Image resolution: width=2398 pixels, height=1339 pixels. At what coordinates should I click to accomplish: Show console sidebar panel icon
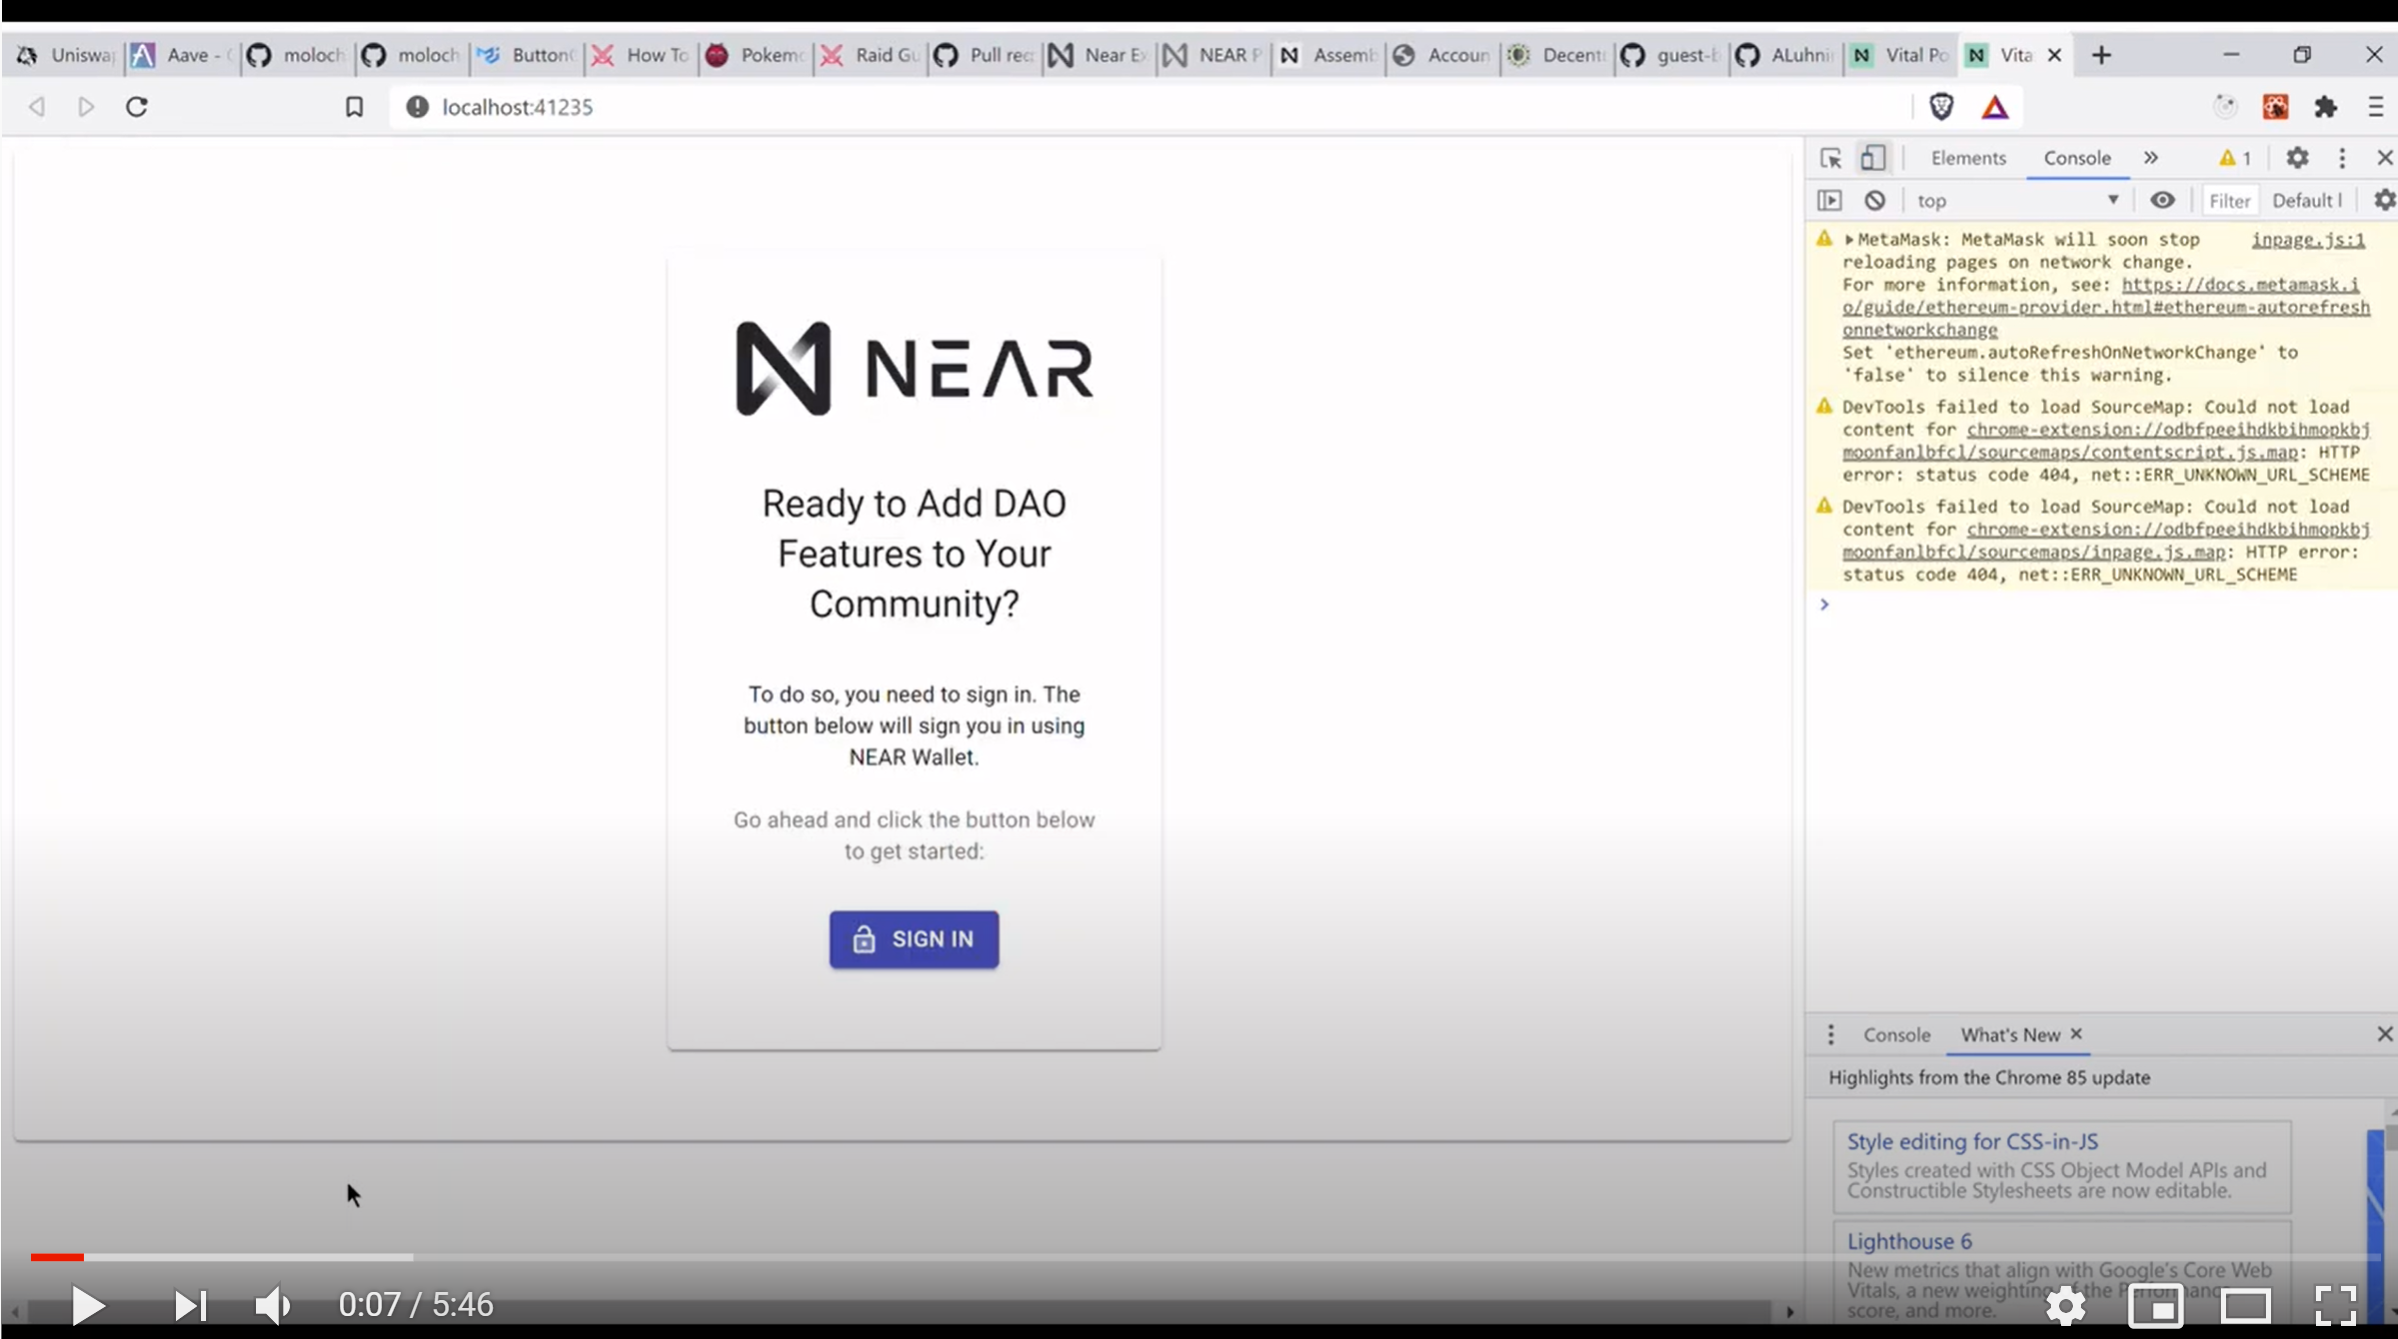coord(1829,200)
